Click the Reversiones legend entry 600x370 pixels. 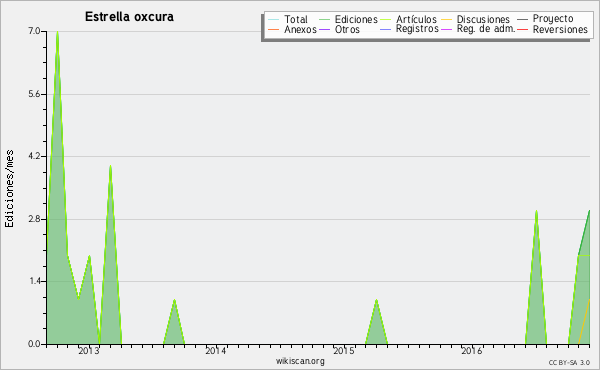pyautogui.click(x=553, y=29)
